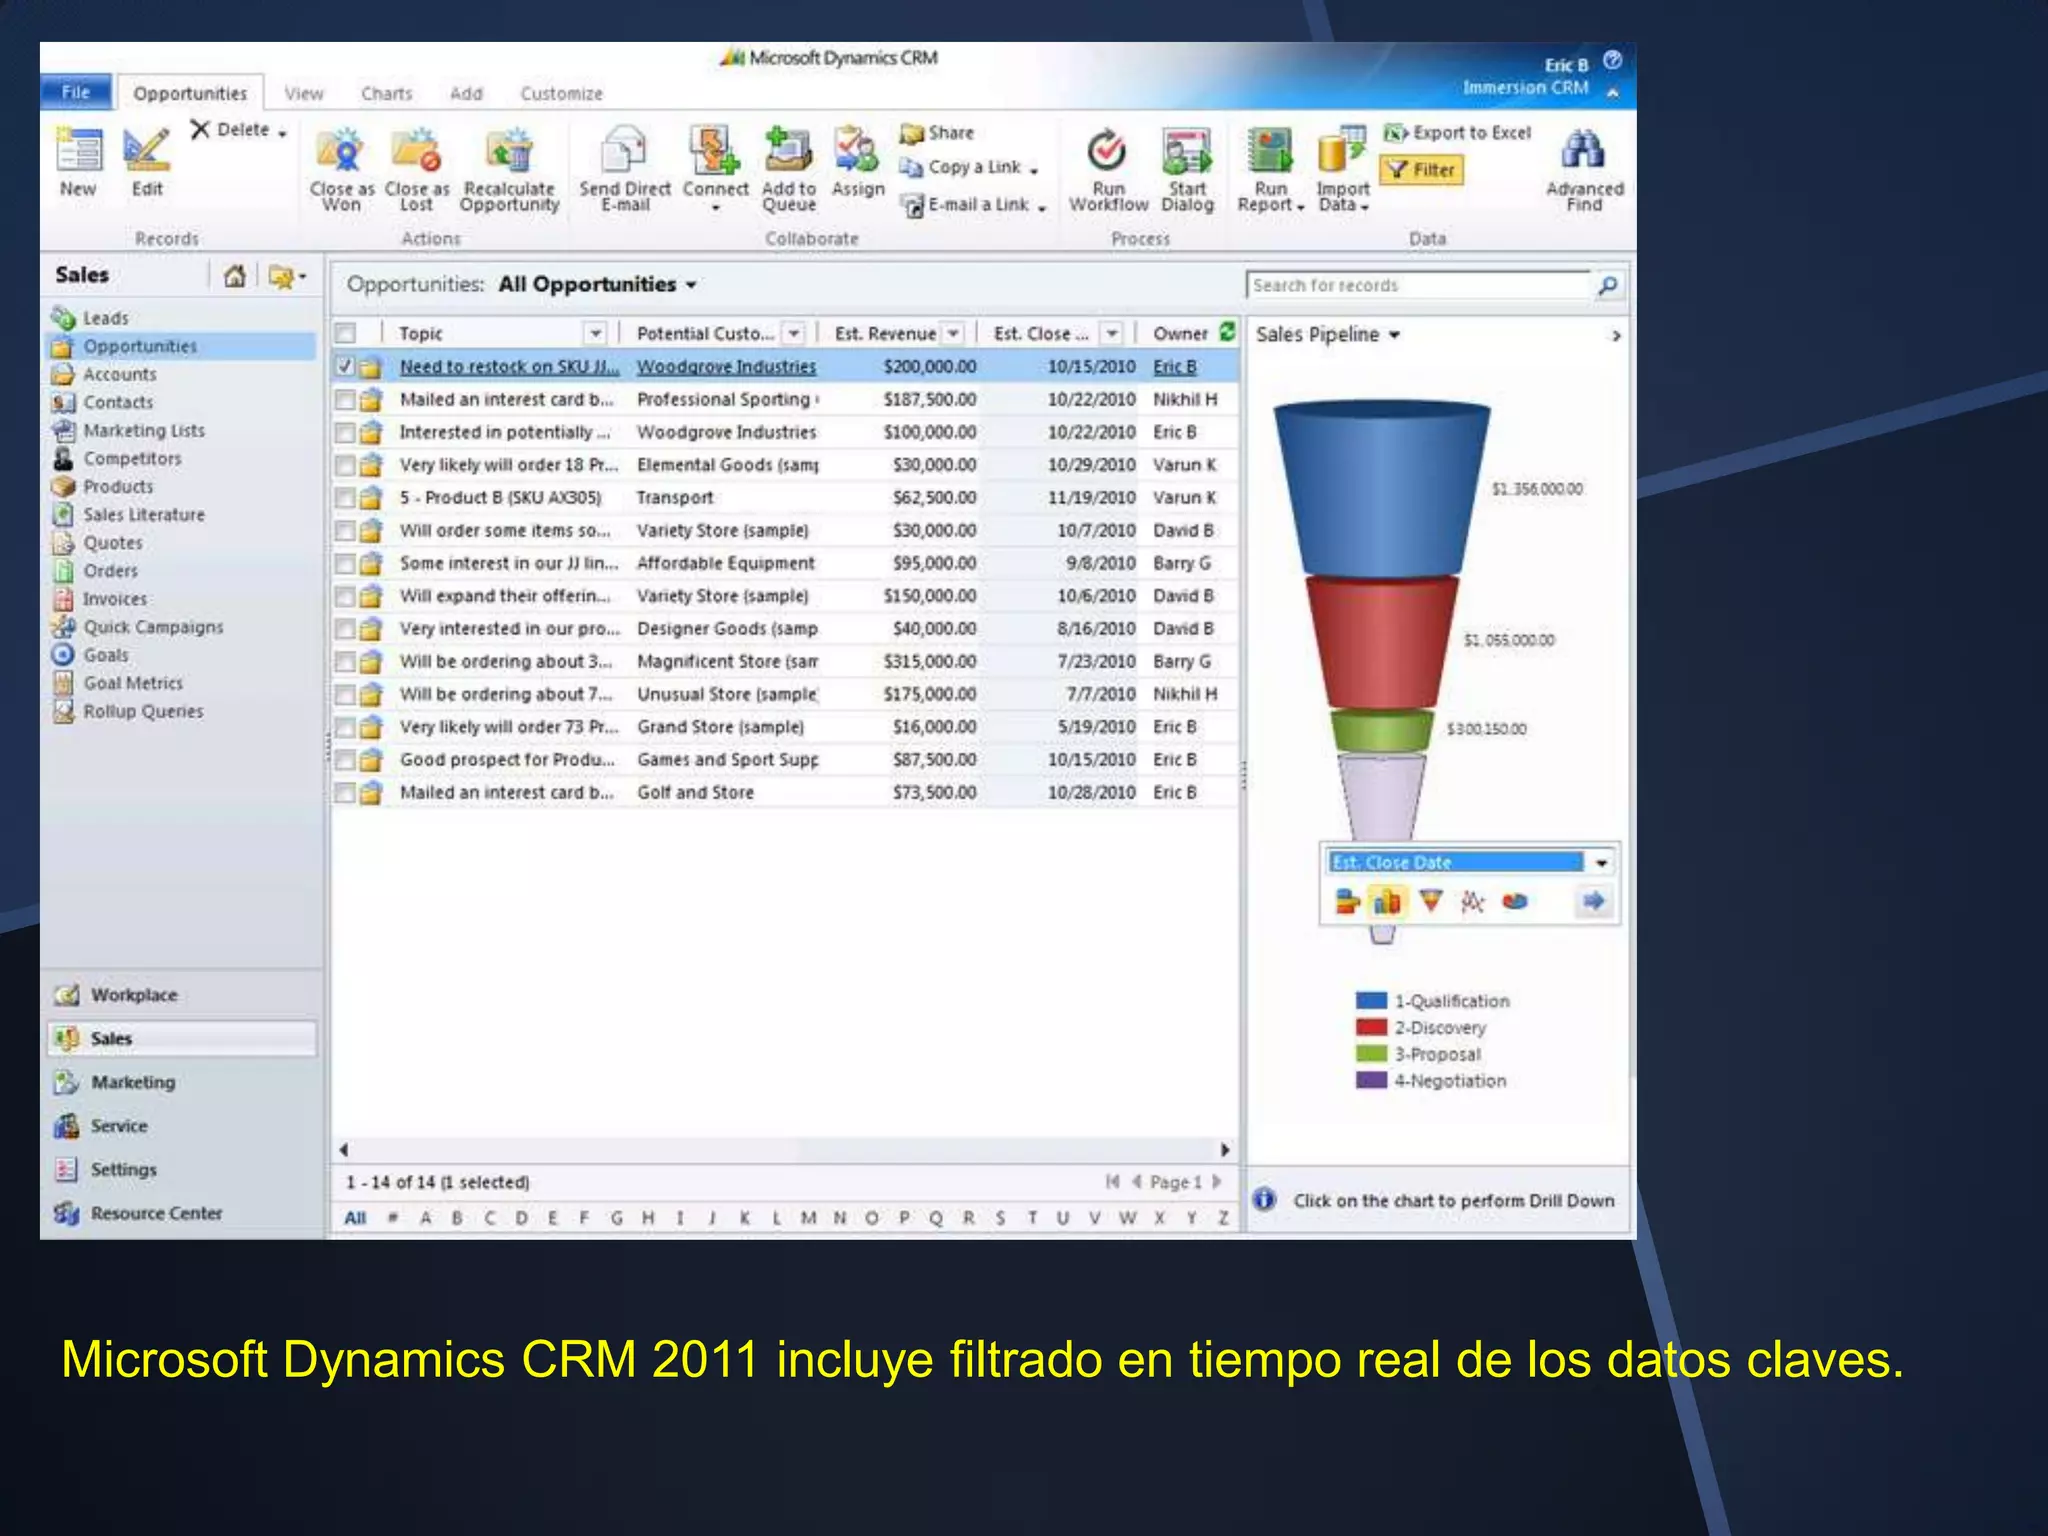Open the Eric B owner link in selected row

click(x=1175, y=367)
